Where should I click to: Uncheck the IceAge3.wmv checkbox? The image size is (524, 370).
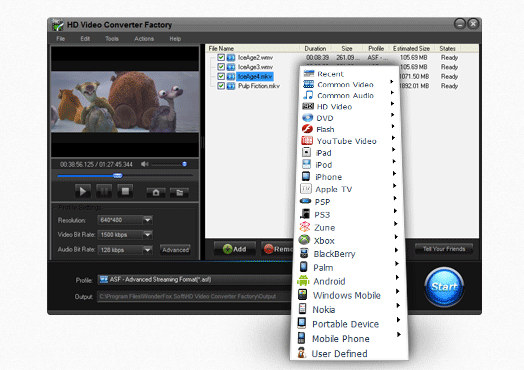click(x=221, y=67)
